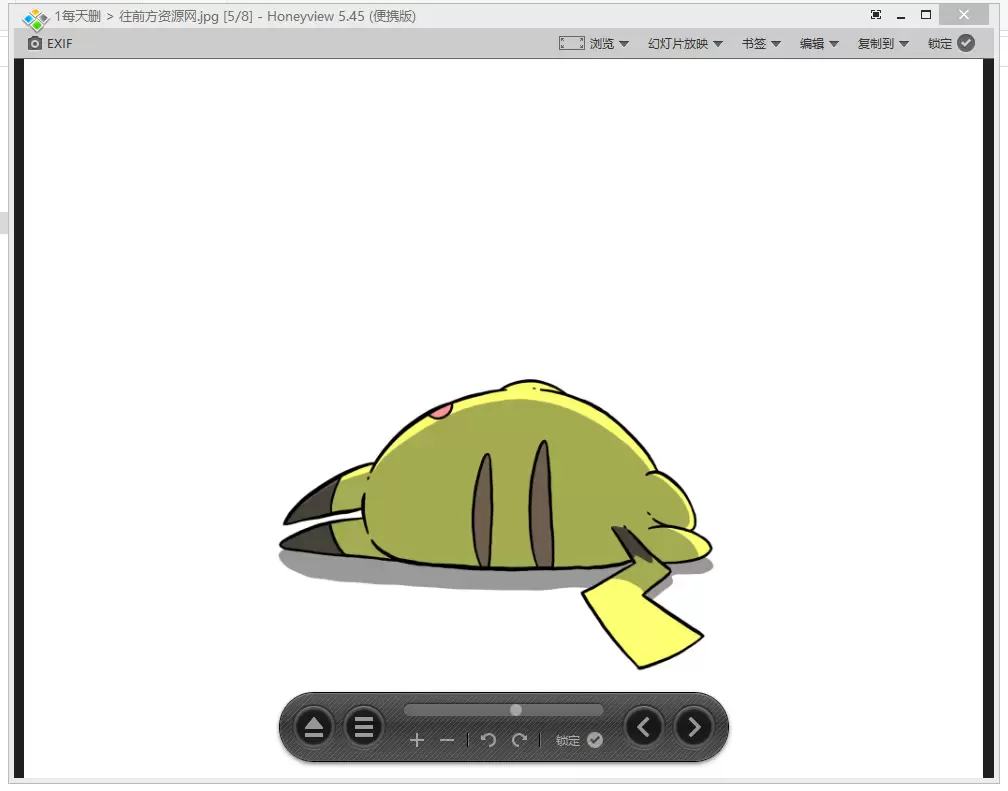The image size is (1008, 791).
Task: Open the 编辑 edit menu
Action: 819,43
